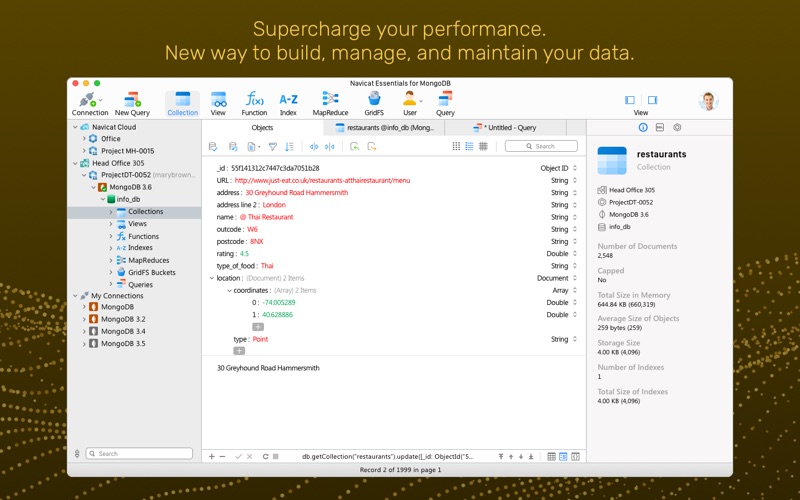800x500 pixels.
Task: Switch to grid view in top toolbar
Action: tap(457, 146)
